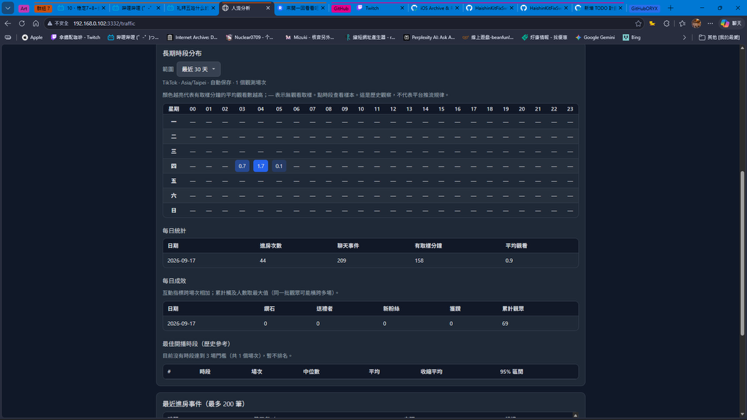Click the leftmost bookmarks bar icon

click(8, 37)
